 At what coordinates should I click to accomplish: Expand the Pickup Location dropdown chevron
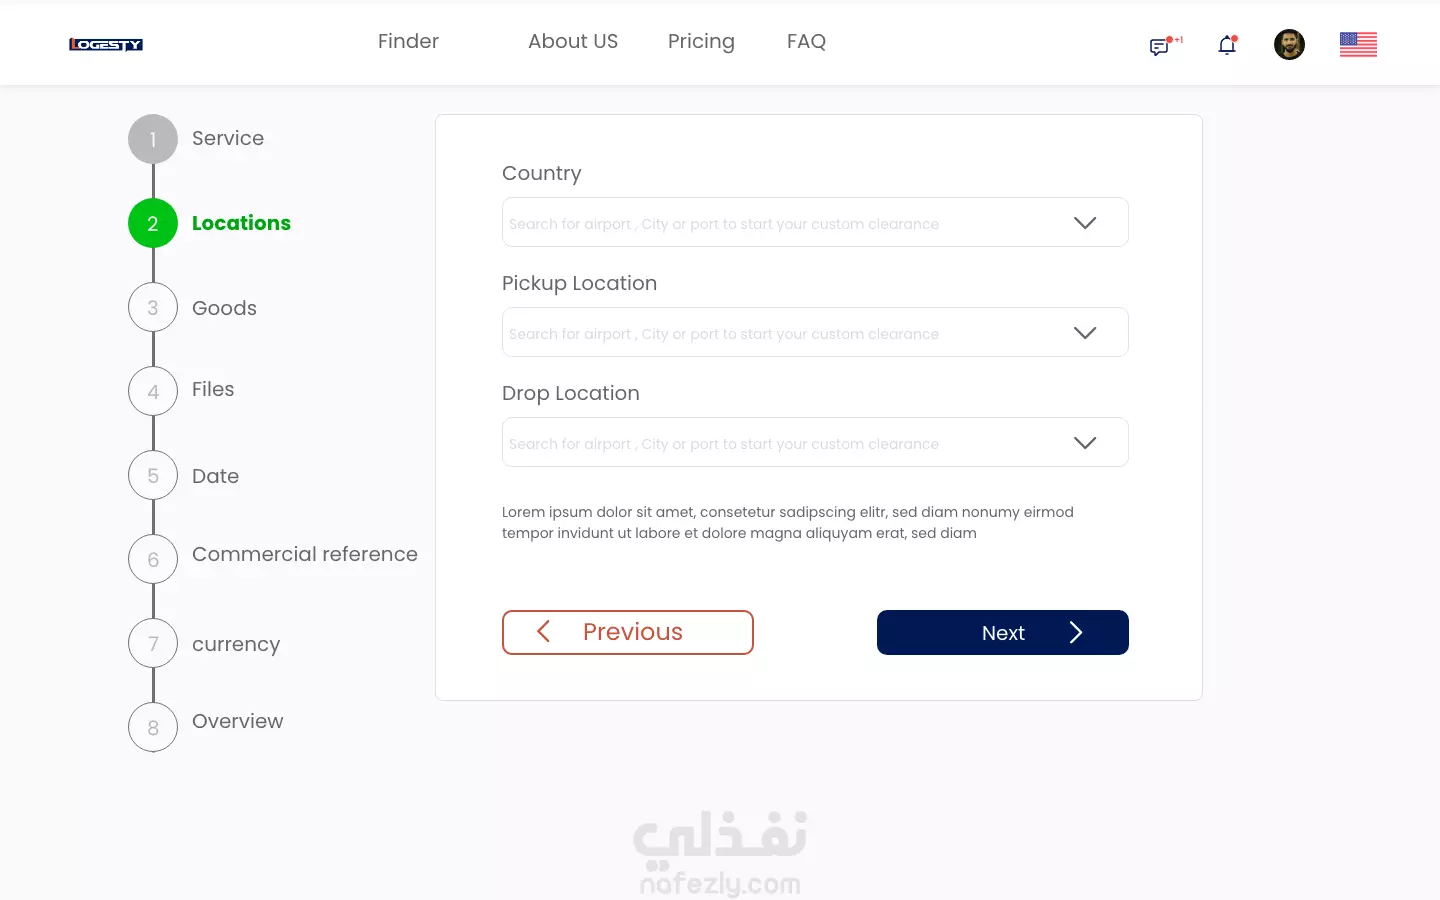1085,333
